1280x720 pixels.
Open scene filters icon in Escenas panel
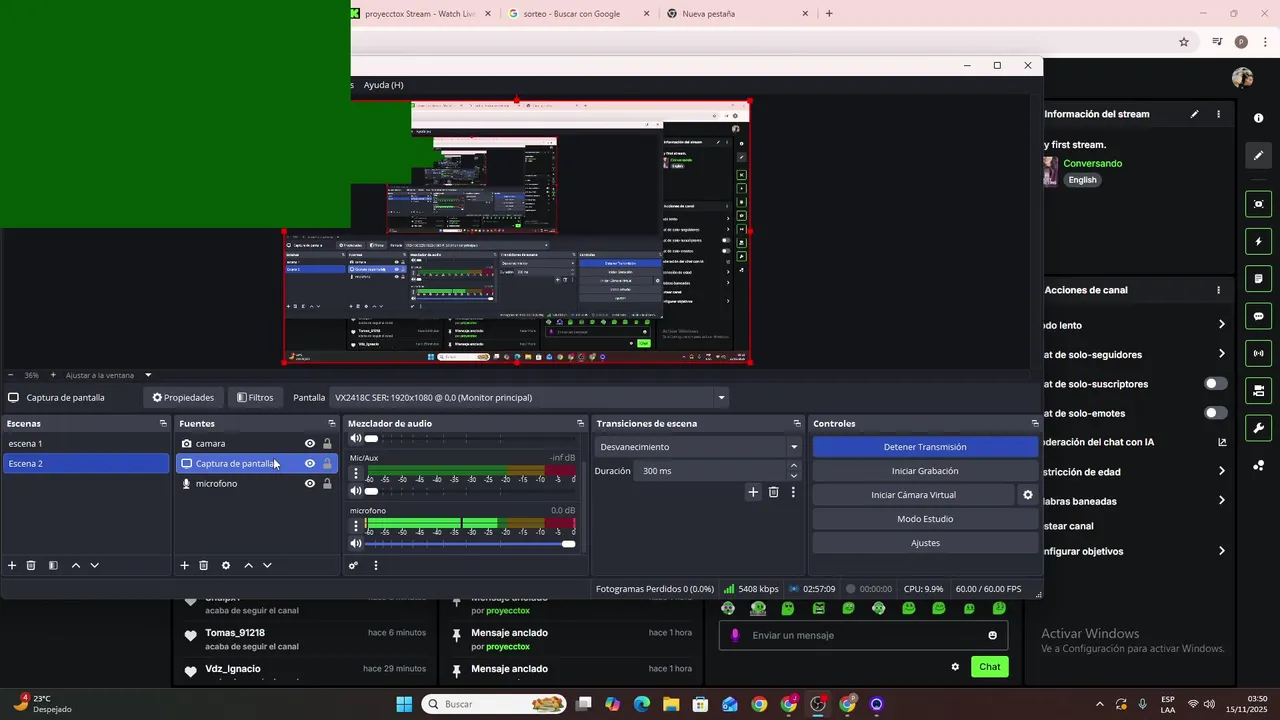pyautogui.click(x=53, y=565)
